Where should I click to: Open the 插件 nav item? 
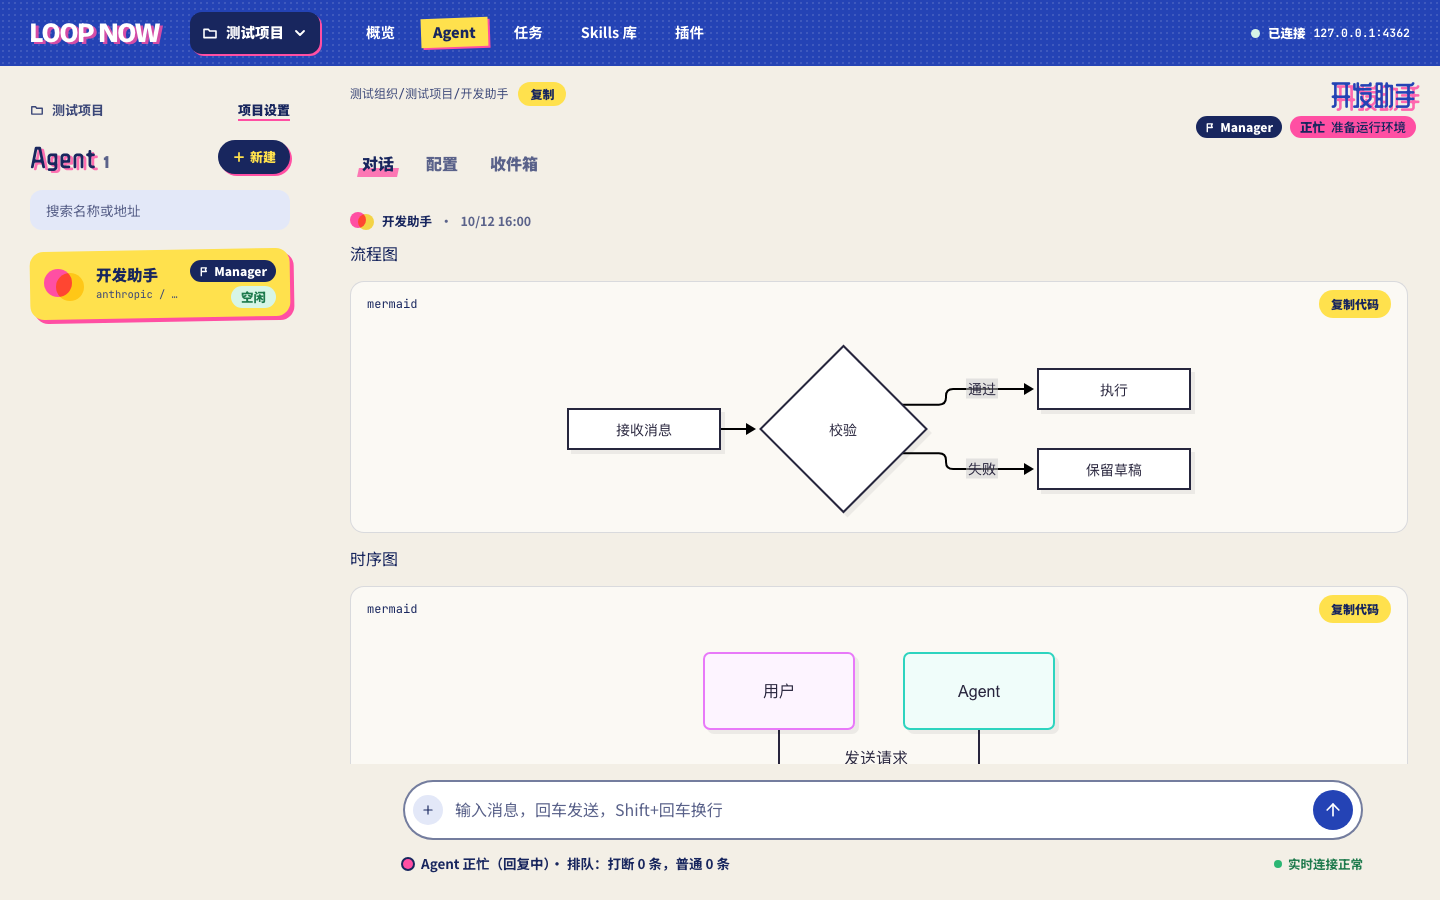click(x=689, y=33)
